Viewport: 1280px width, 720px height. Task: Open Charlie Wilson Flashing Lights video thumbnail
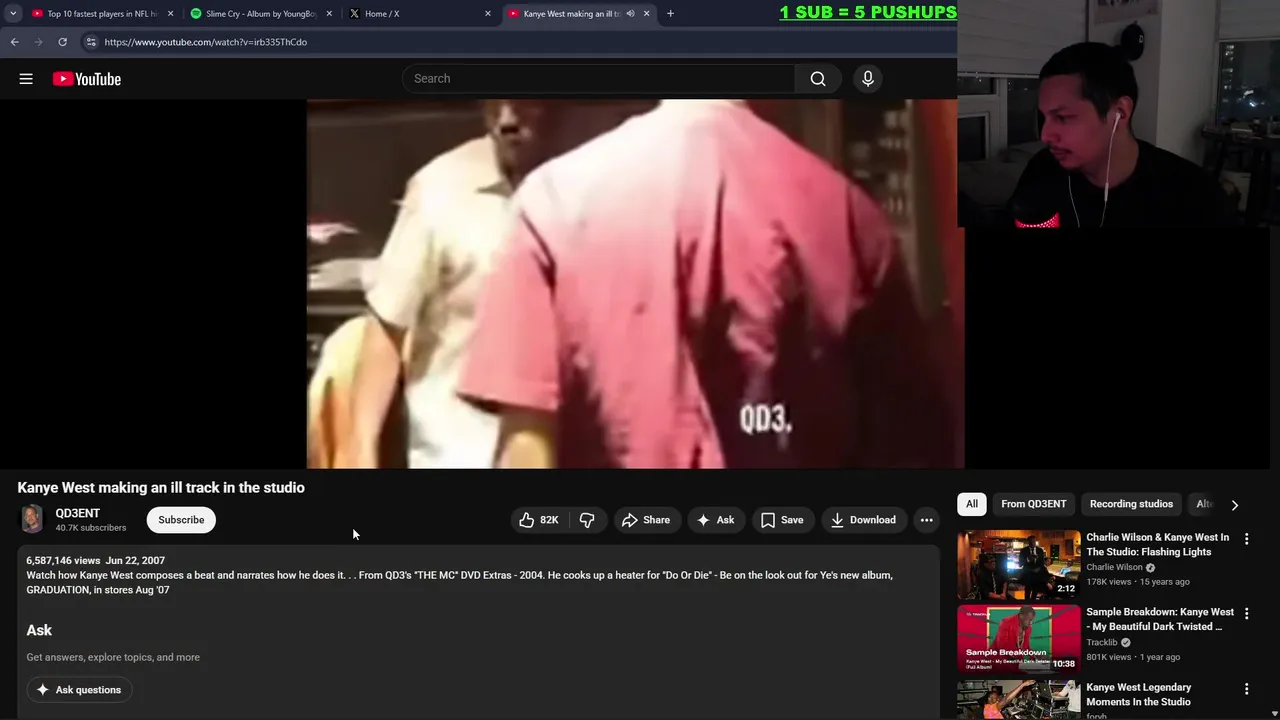1019,563
